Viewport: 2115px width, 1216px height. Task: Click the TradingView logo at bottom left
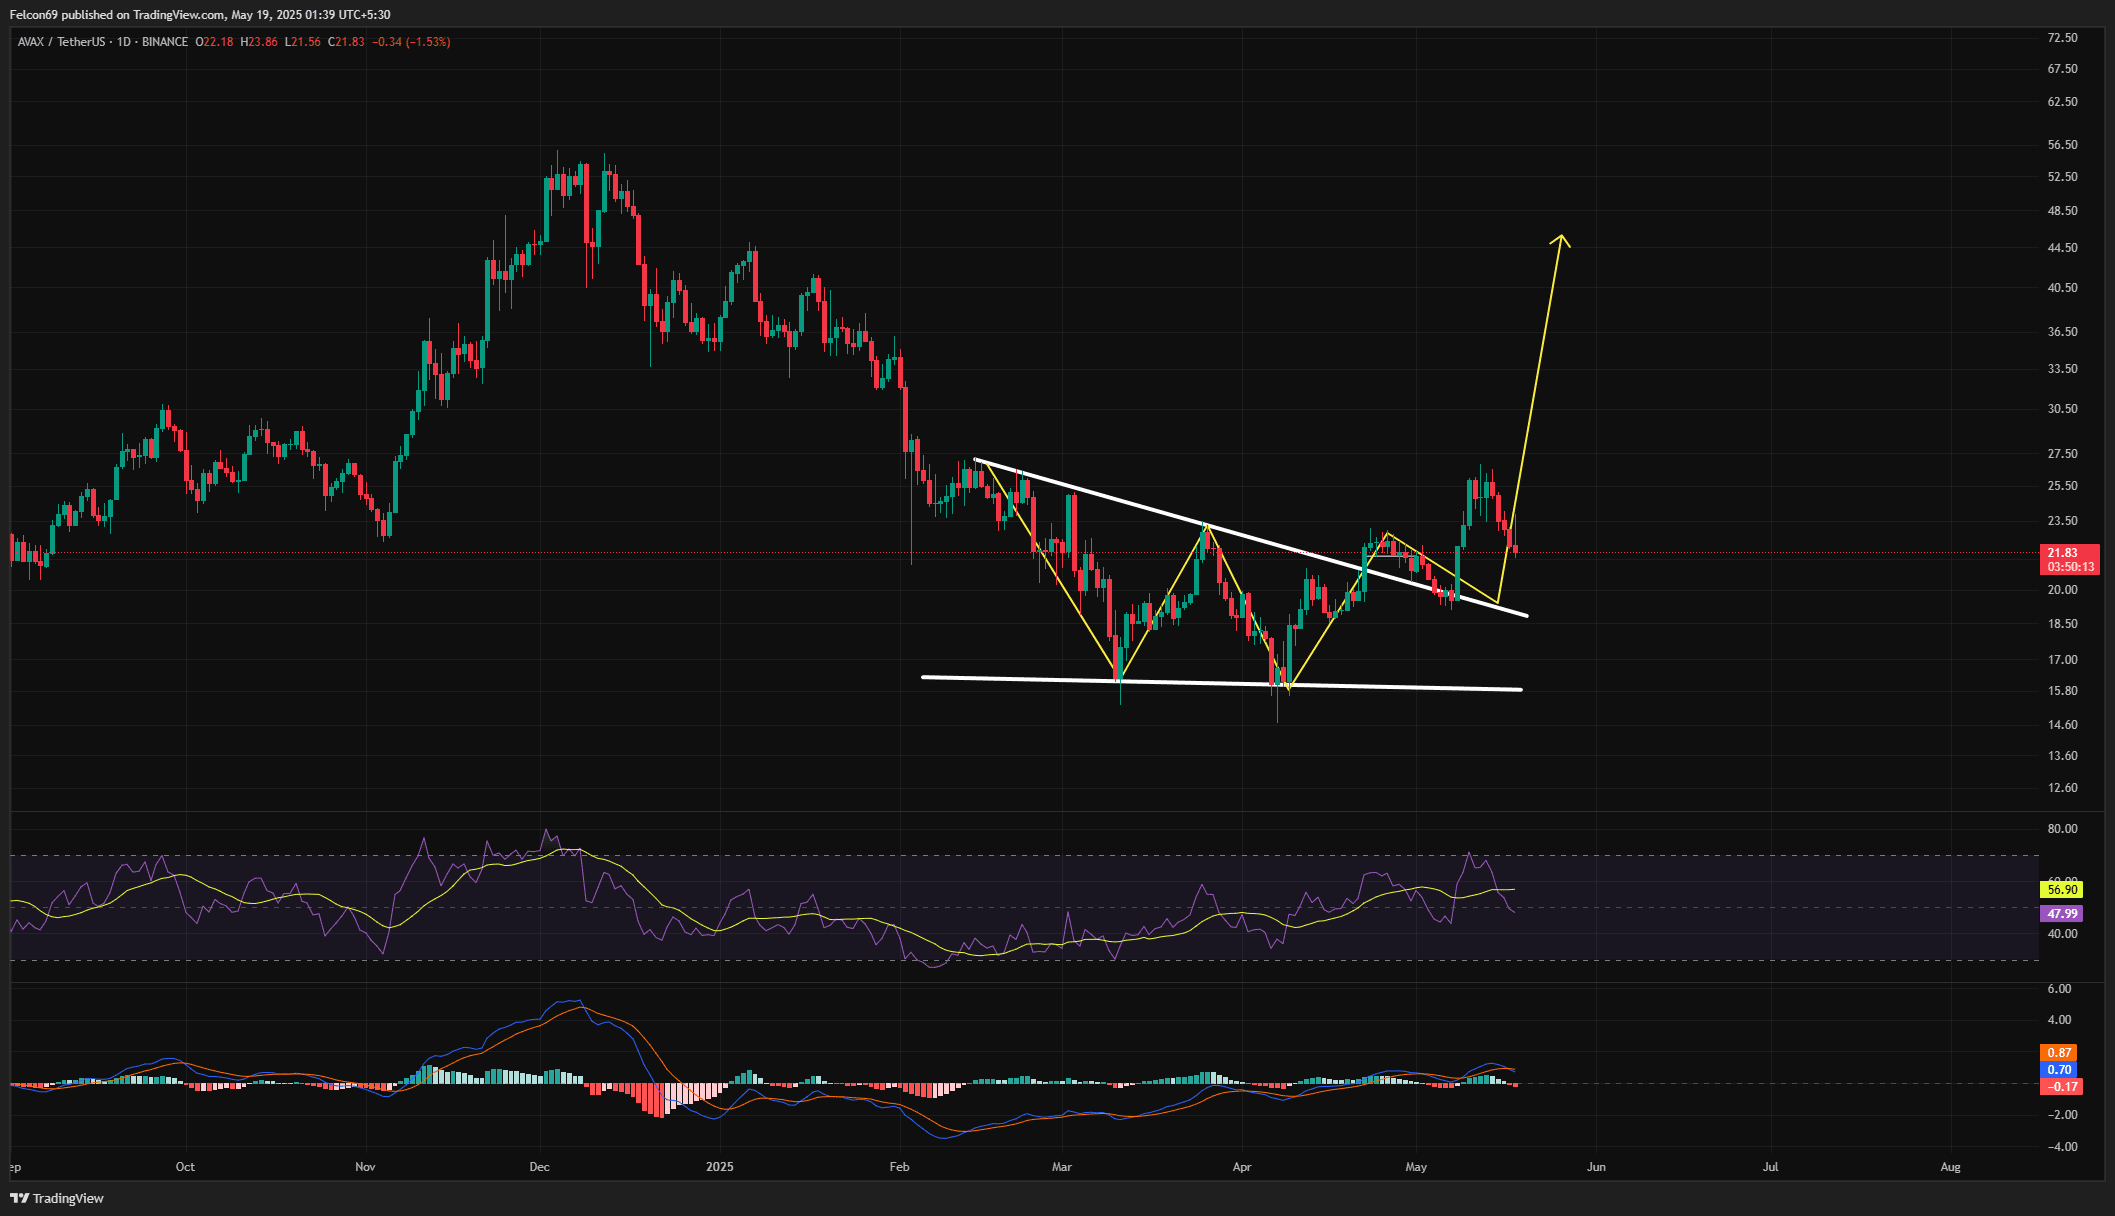pos(57,1198)
